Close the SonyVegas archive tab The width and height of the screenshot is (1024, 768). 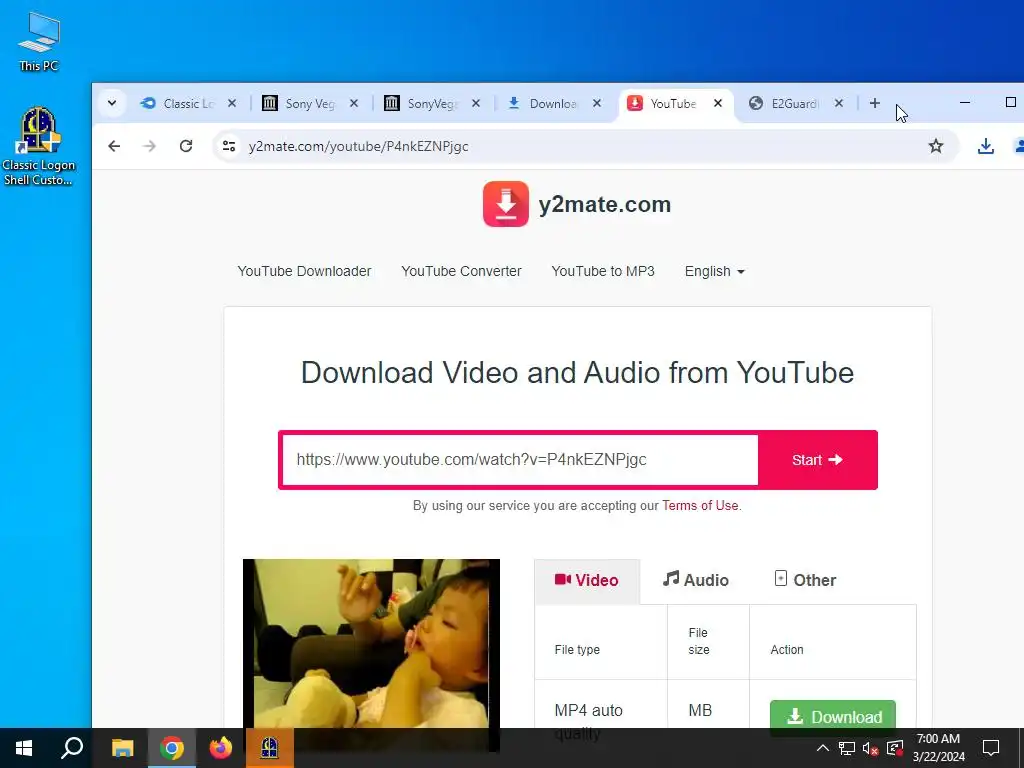coord(476,103)
